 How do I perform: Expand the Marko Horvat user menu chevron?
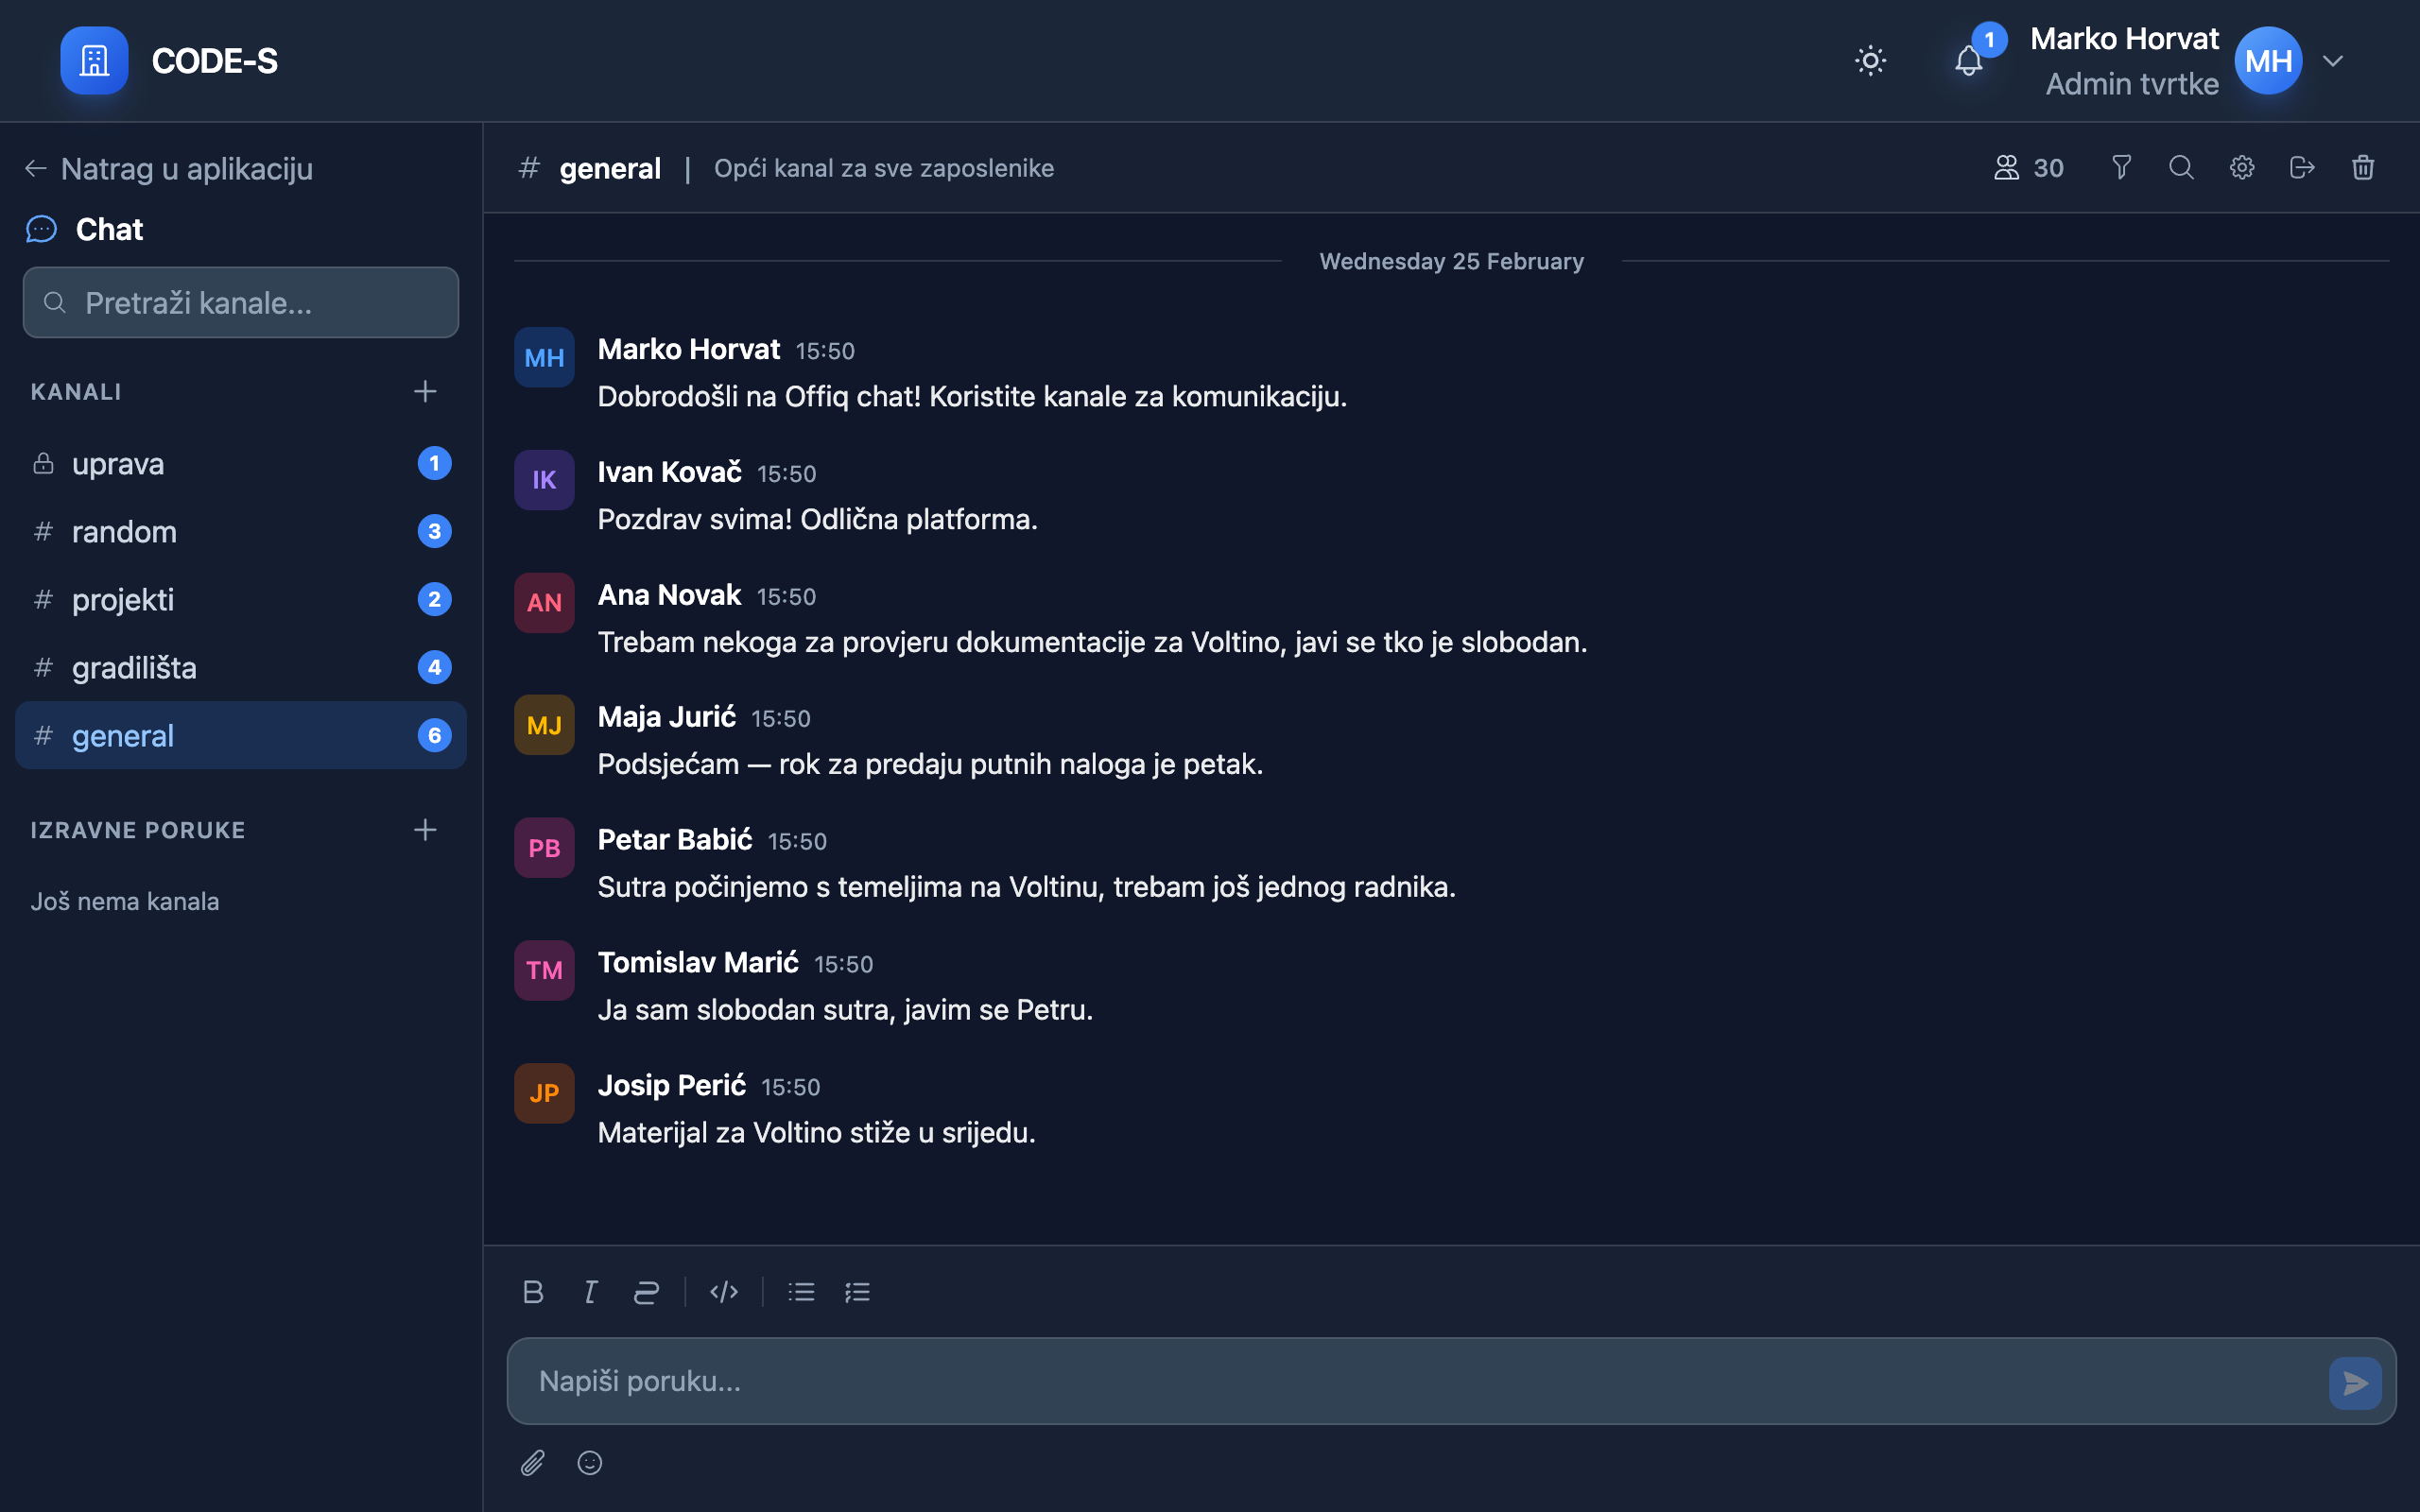(2333, 61)
